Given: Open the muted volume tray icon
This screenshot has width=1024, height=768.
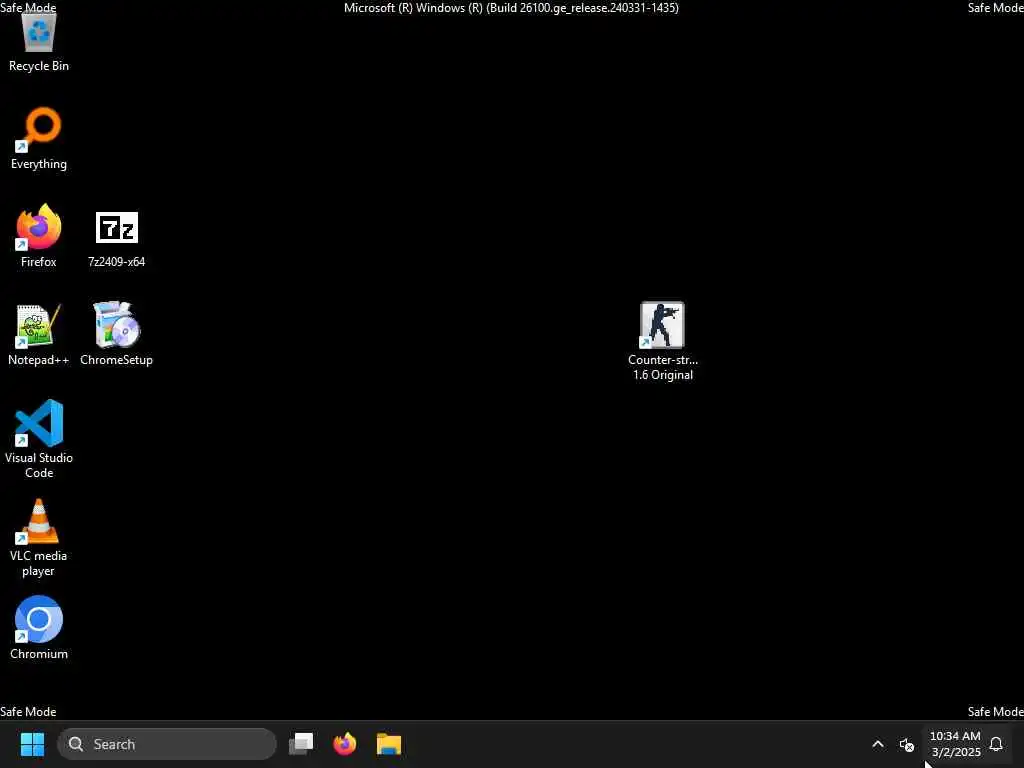Looking at the screenshot, I should pos(906,744).
